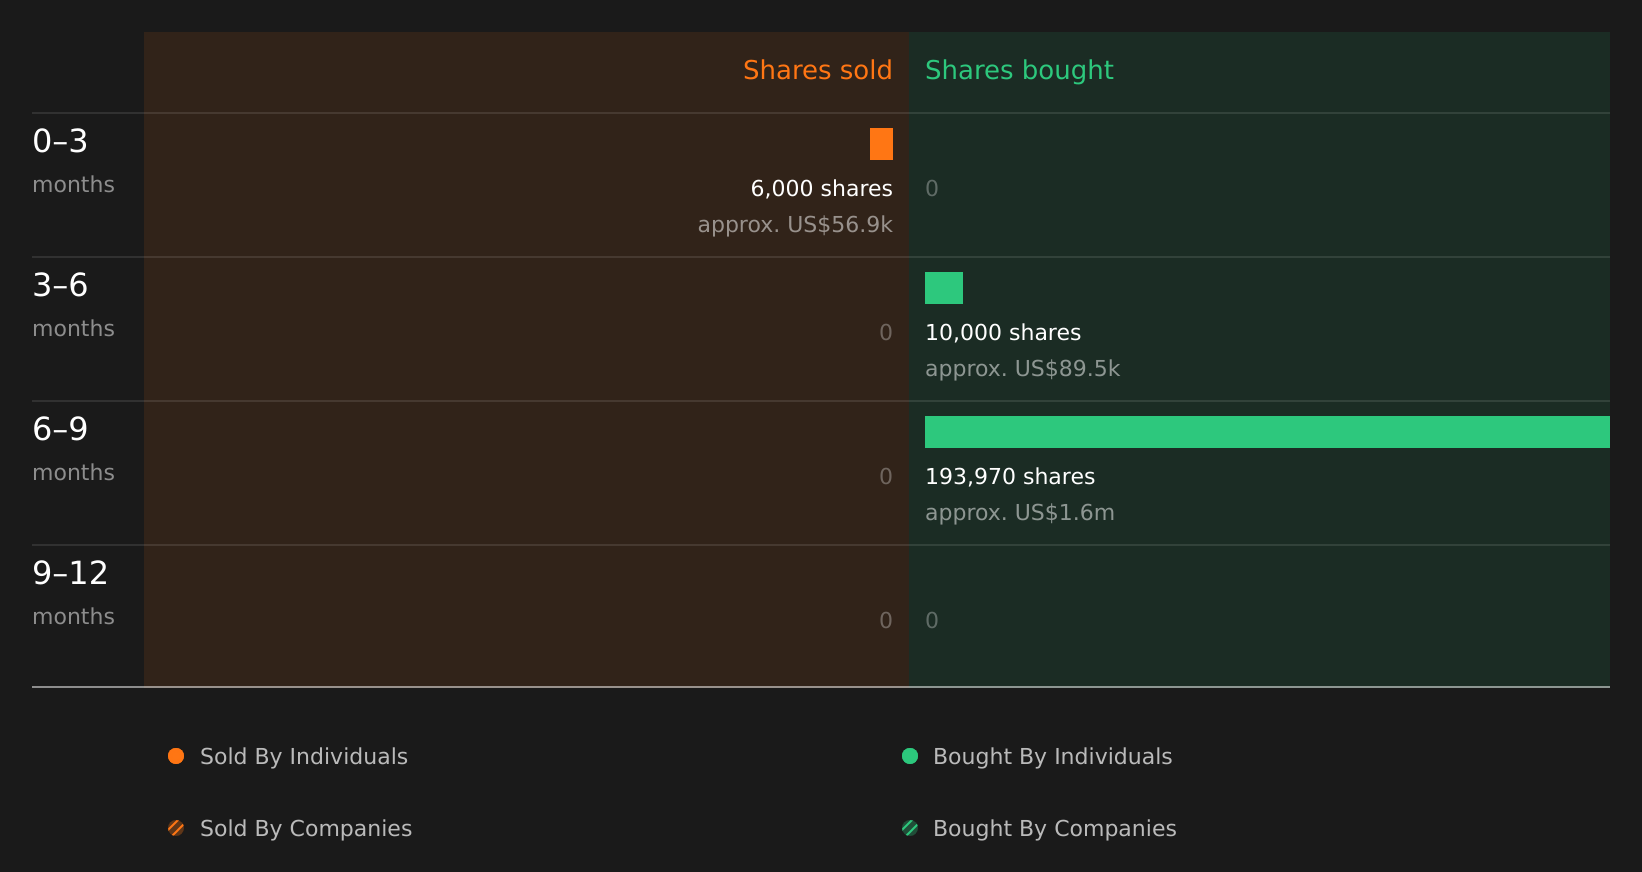The width and height of the screenshot is (1642, 872).
Task: Click the zero bought value in 0–3 months
Action: point(932,188)
